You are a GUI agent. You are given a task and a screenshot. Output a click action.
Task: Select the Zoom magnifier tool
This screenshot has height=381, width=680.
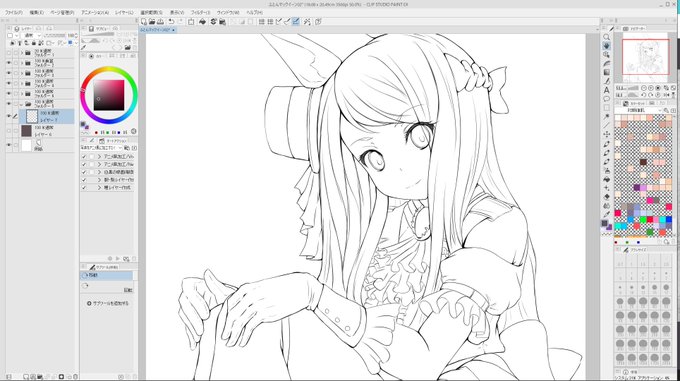(x=607, y=37)
